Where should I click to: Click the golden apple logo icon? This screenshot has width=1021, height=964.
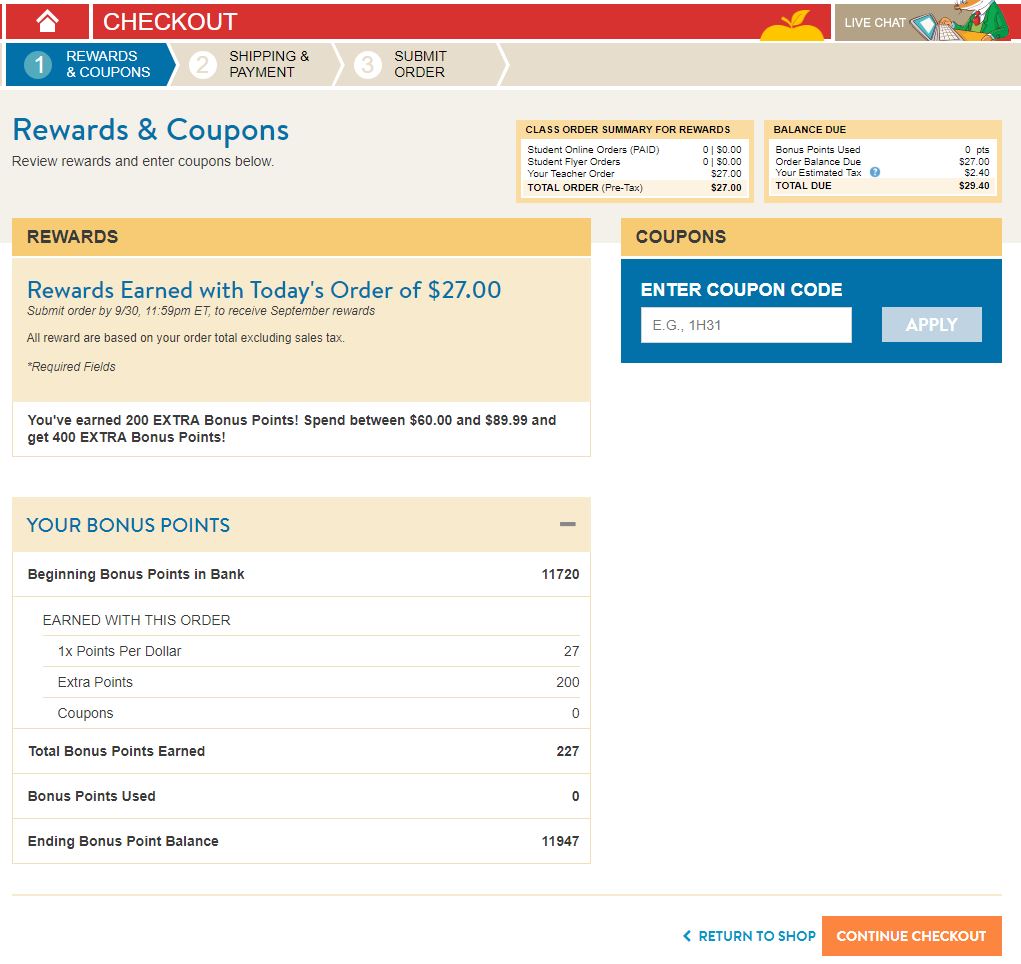pos(792,25)
